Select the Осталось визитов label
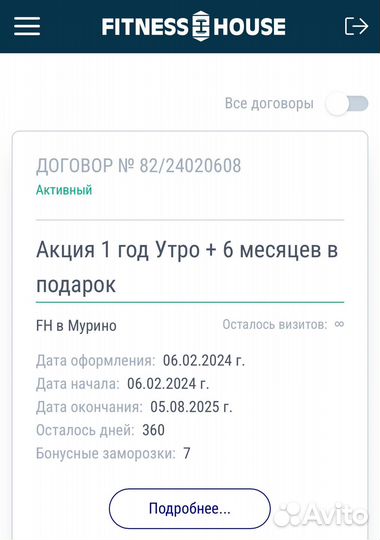The image size is (380, 540). [275, 324]
